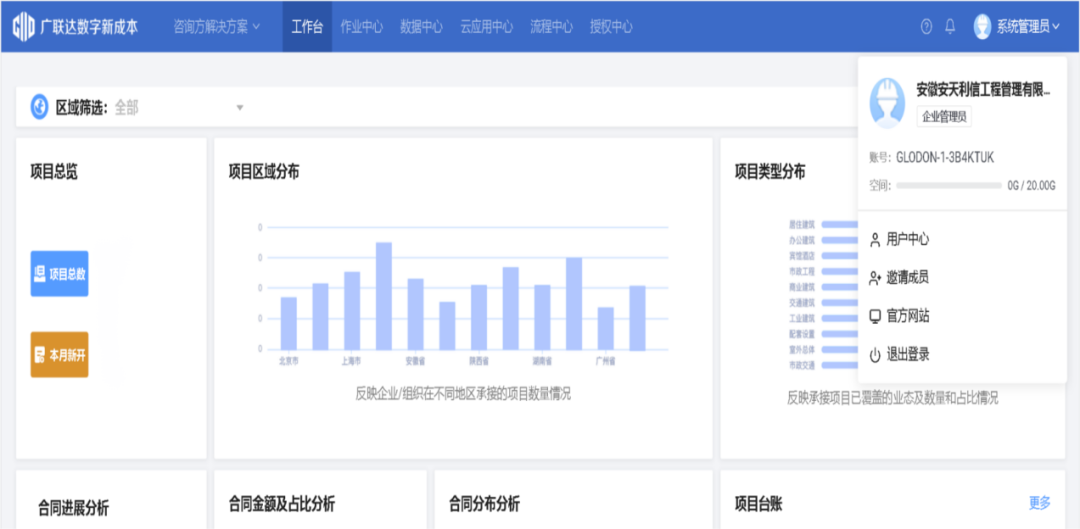Click the 项目总数 button
Image resolution: width=1080 pixels, height=529 pixels.
tap(60, 274)
